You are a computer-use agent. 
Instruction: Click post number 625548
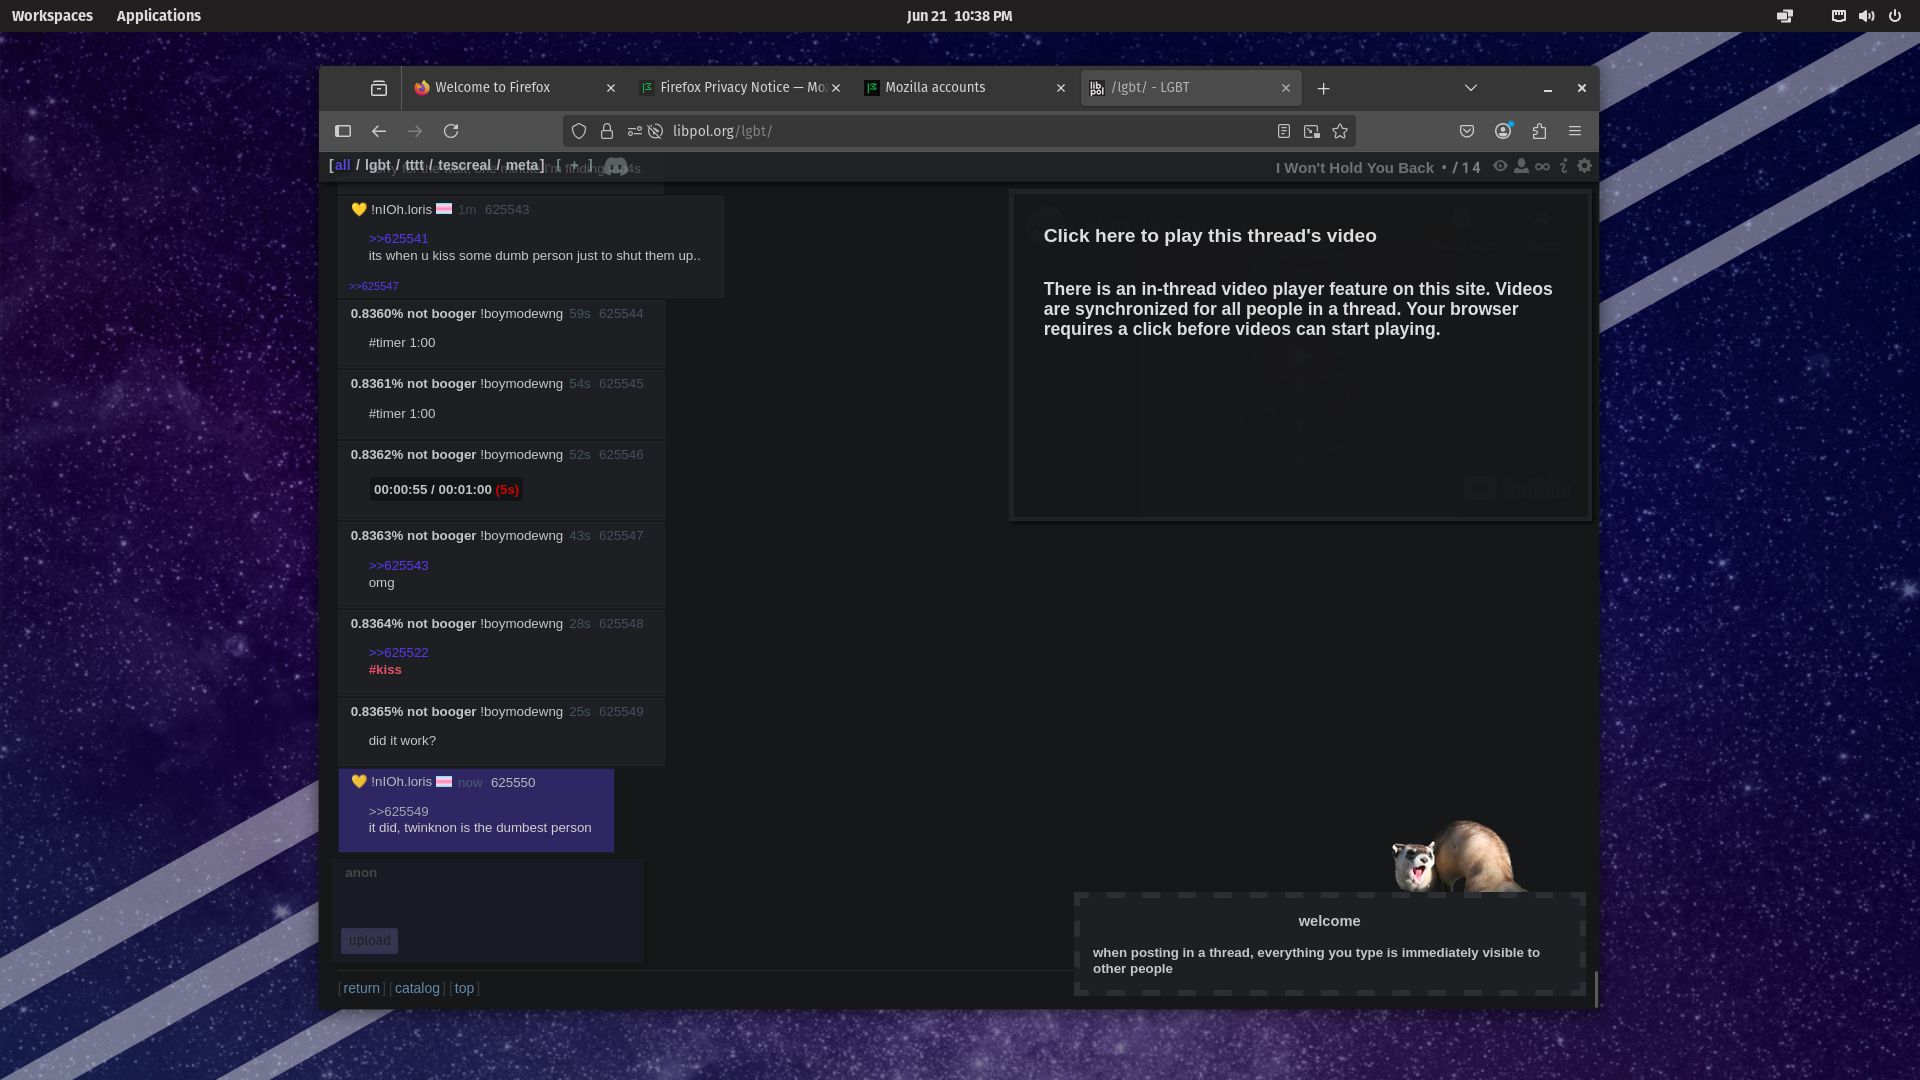621,624
